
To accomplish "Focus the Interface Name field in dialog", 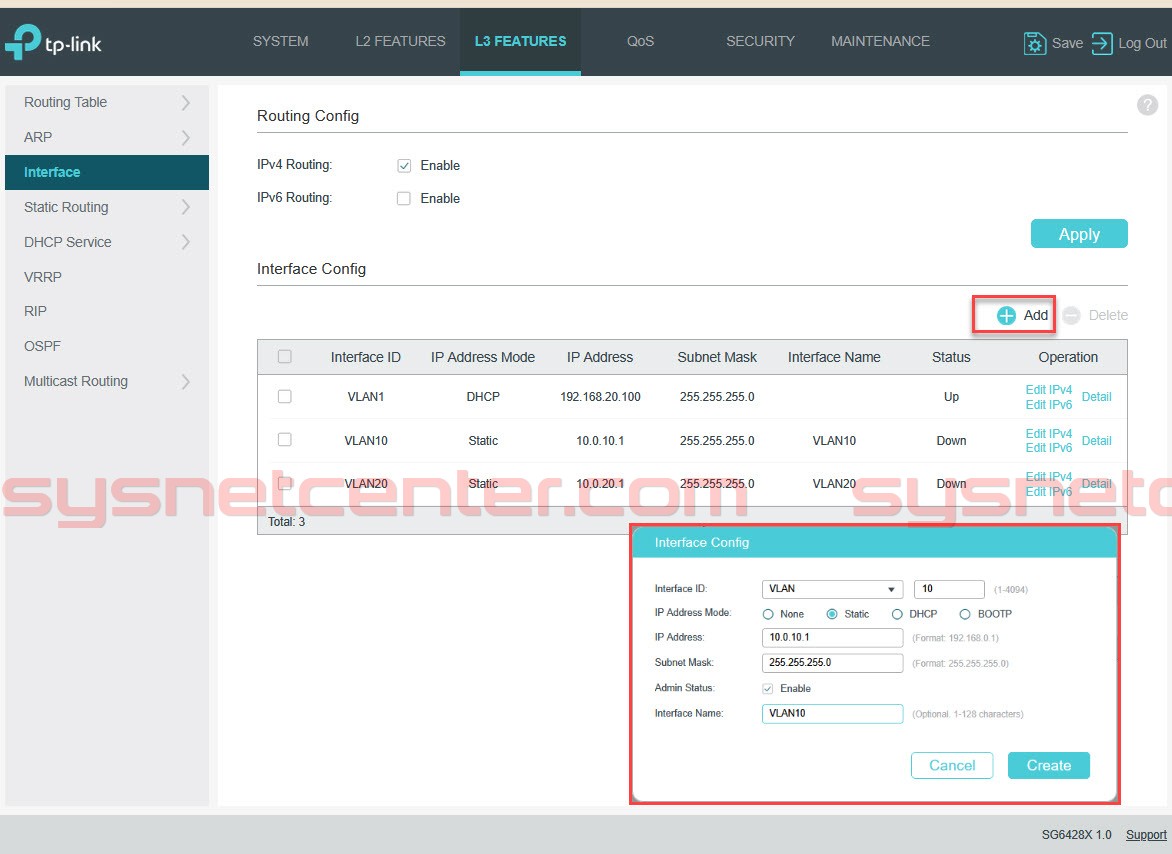I will tap(832, 714).
